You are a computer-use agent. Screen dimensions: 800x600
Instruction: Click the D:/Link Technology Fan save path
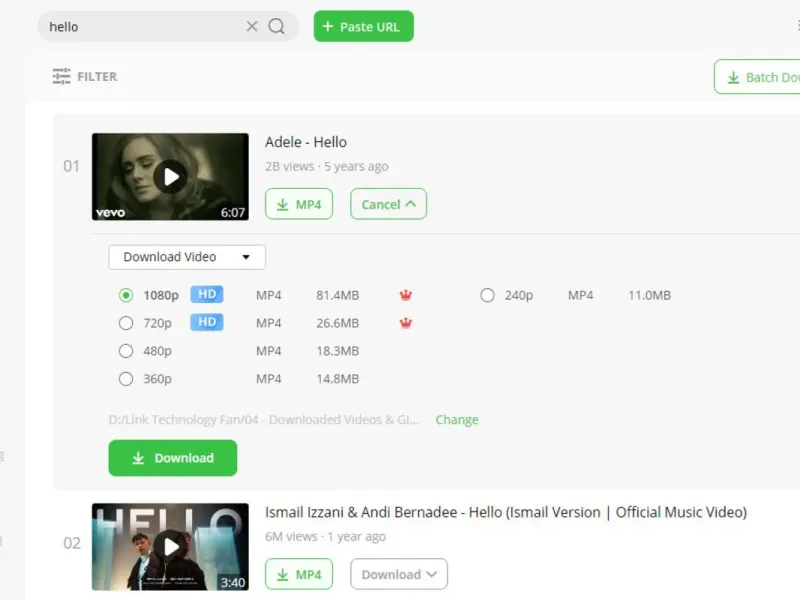tap(264, 419)
